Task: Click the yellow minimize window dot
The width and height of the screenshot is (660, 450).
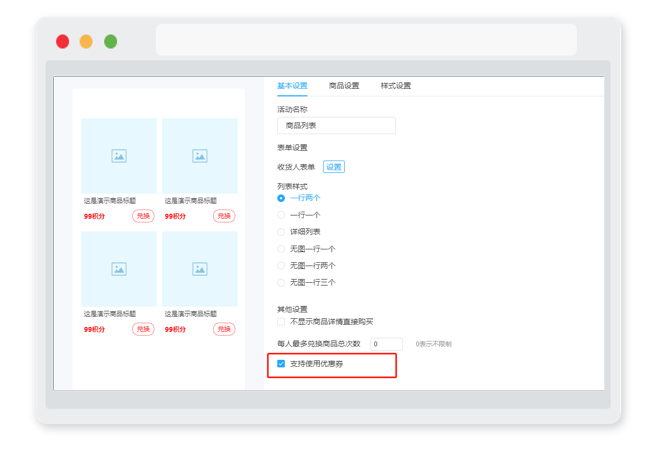Action: (86, 42)
